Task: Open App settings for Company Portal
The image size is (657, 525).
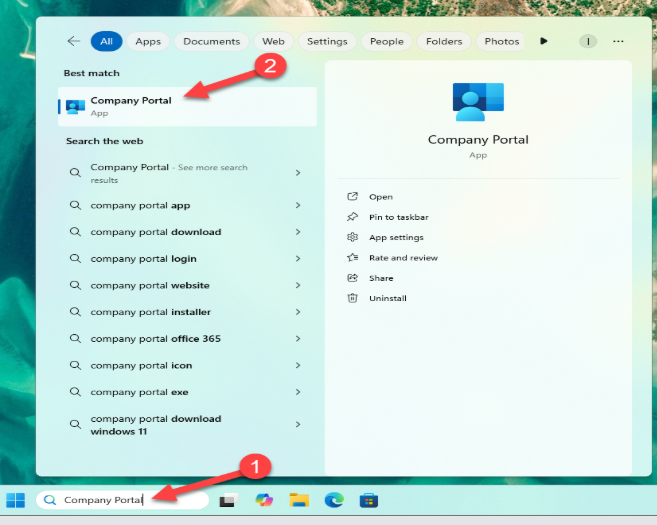Action: [396, 237]
